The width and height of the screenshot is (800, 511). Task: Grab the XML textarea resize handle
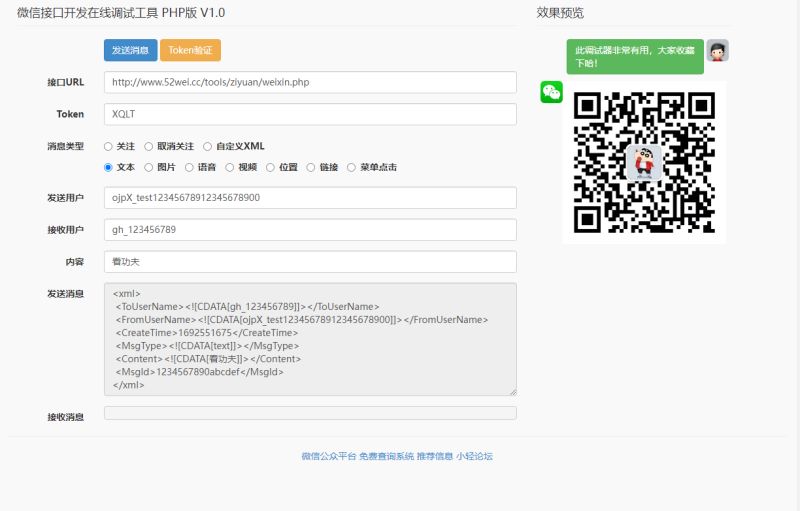513,392
